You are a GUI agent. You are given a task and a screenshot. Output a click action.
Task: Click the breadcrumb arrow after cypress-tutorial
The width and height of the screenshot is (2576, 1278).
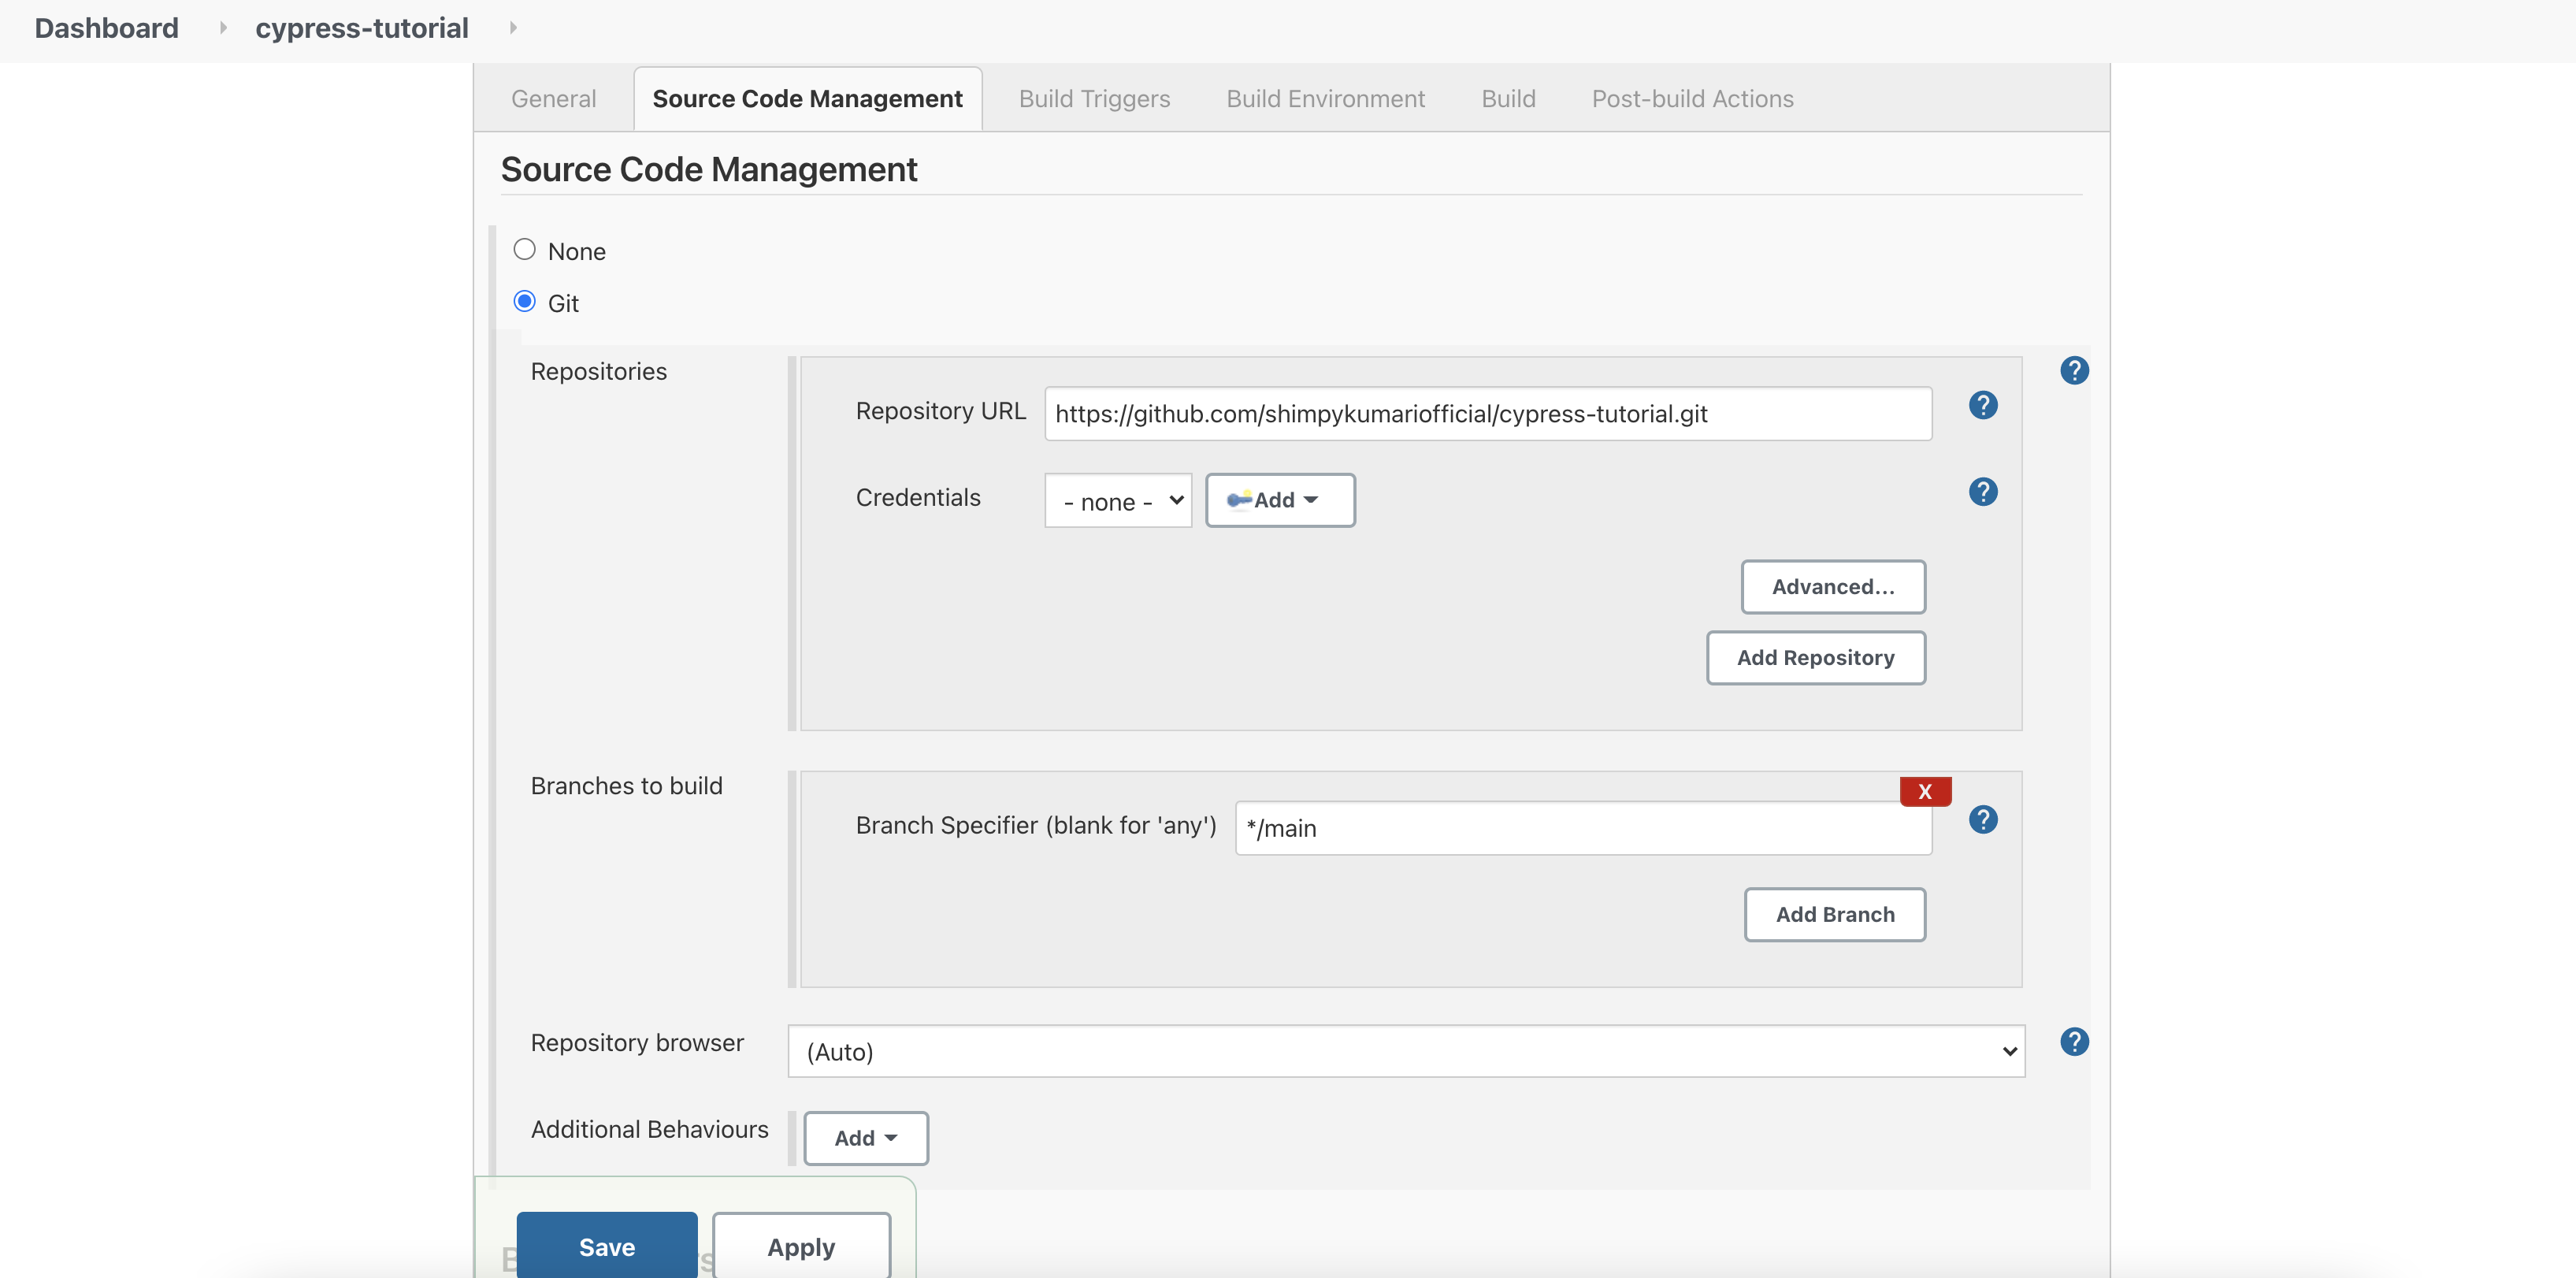513,28
